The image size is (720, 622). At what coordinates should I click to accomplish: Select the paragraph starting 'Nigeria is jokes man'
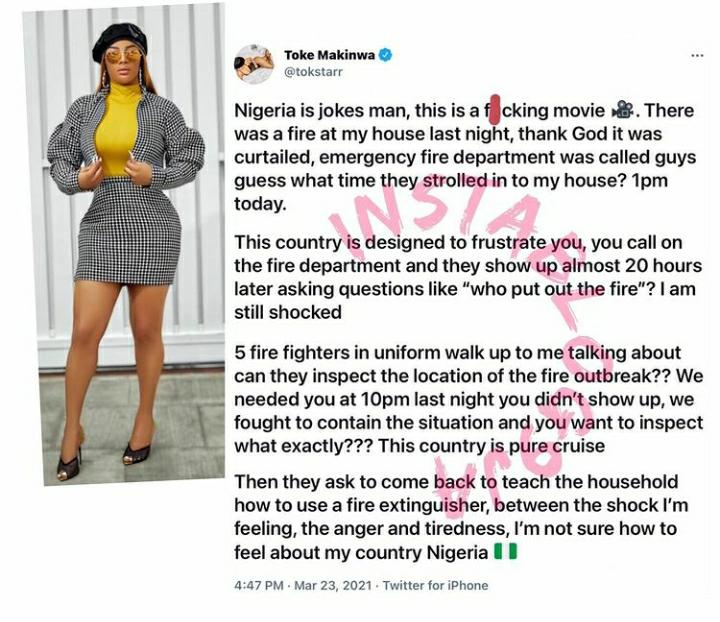point(465,157)
